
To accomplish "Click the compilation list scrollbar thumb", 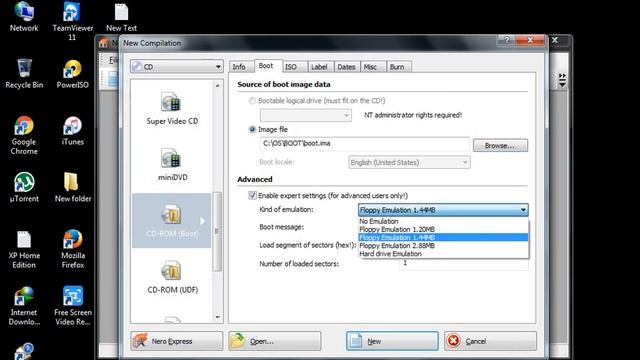I will coord(218,231).
